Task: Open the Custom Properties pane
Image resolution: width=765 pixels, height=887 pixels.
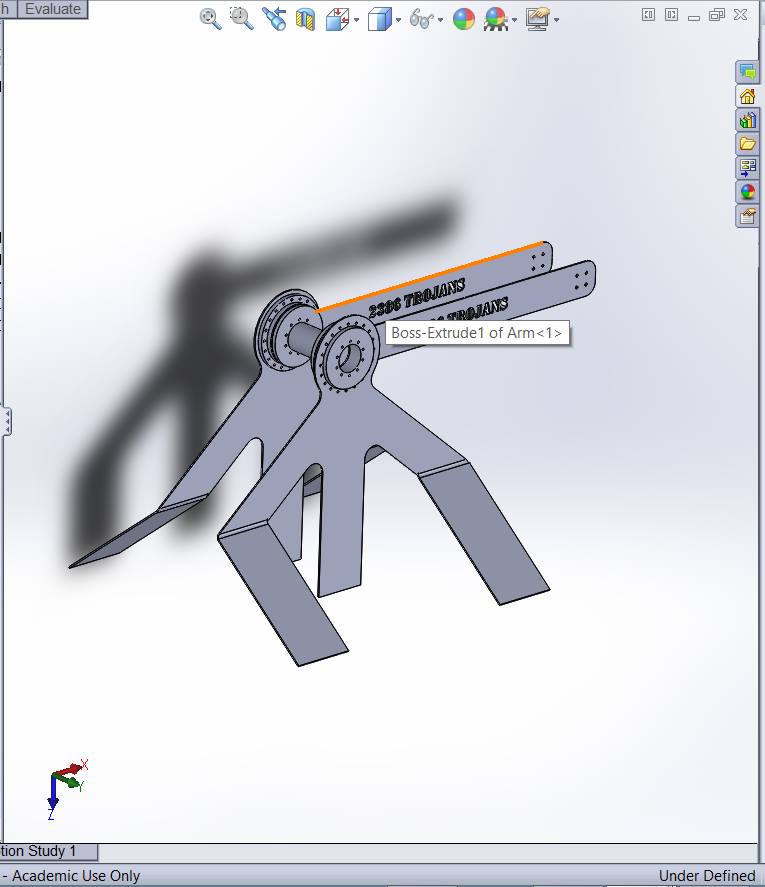Action: pos(747,216)
